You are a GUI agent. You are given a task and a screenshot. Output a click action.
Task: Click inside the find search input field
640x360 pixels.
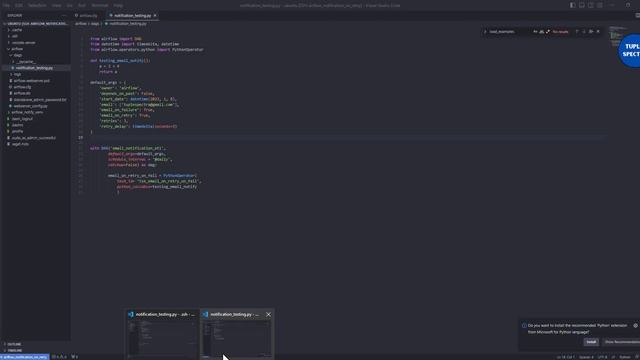(x=509, y=31)
